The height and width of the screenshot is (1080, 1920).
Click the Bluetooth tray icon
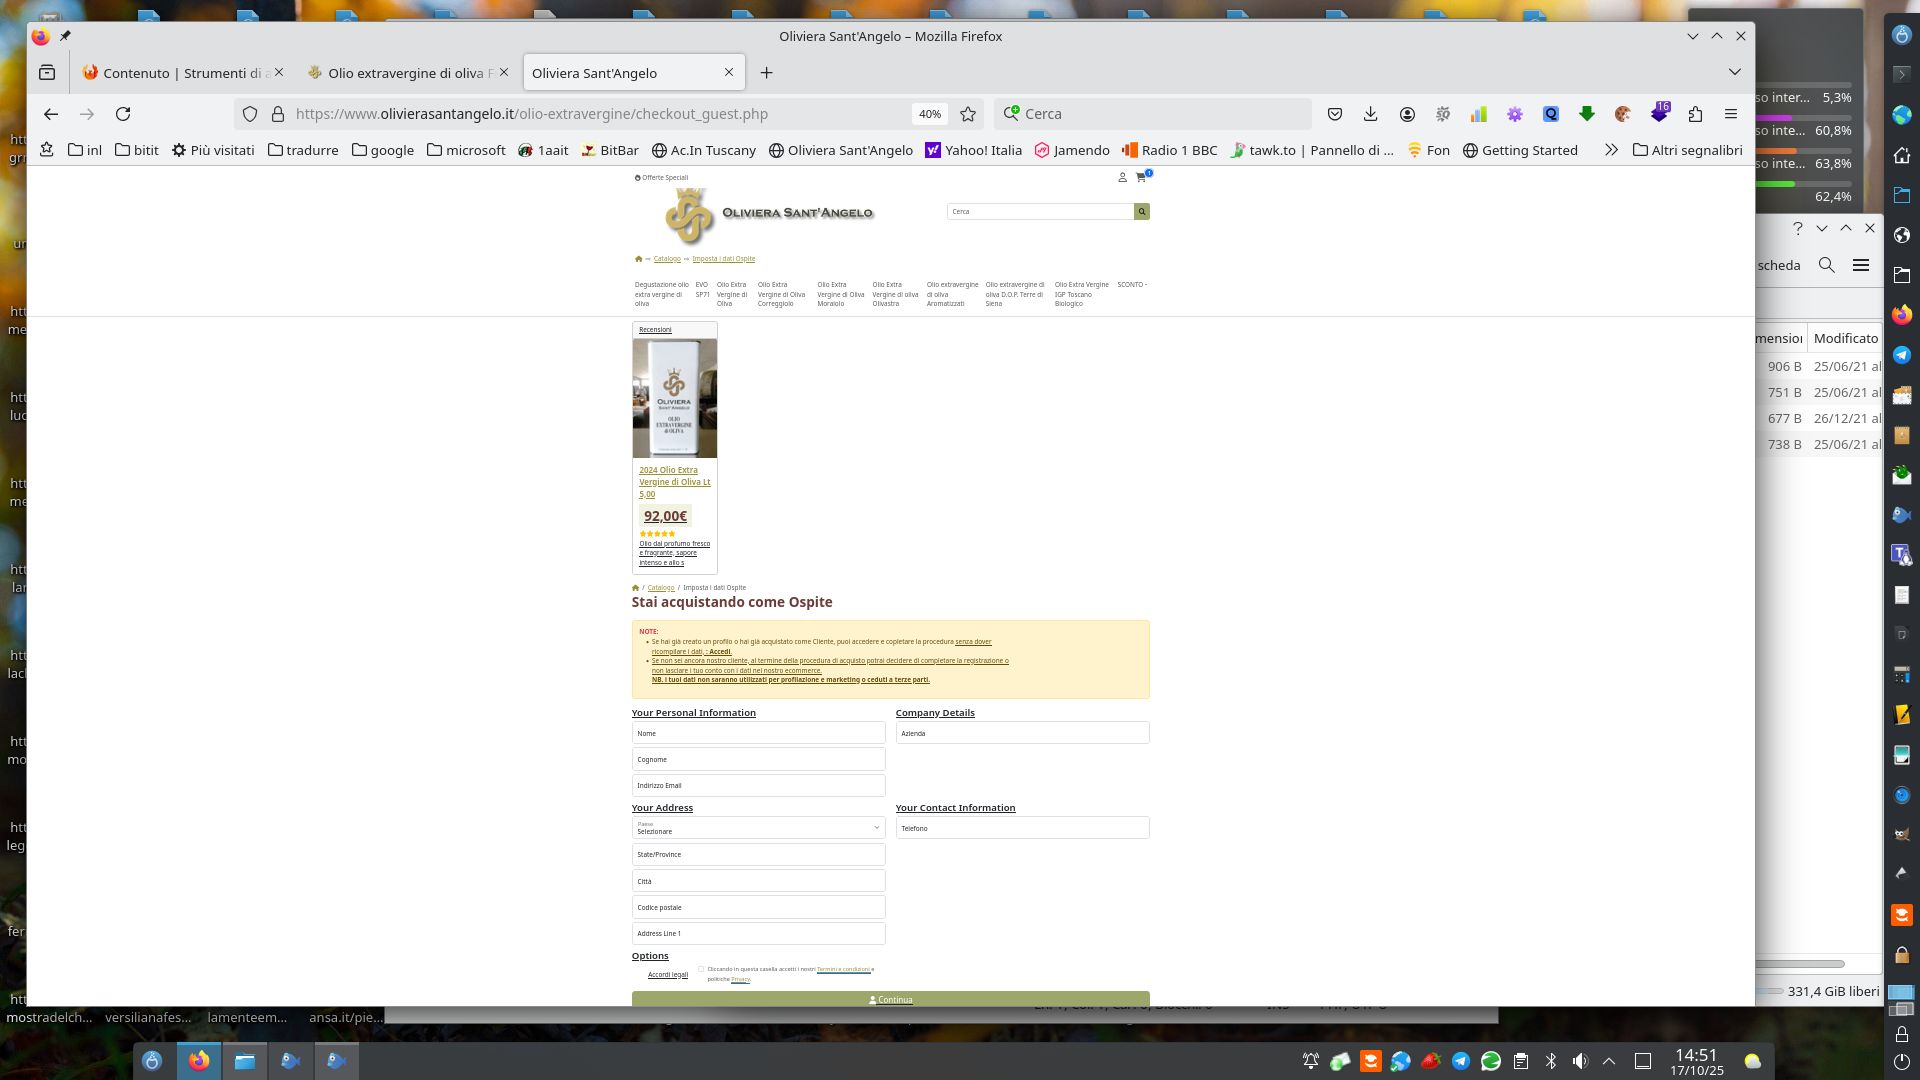point(1551,1061)
